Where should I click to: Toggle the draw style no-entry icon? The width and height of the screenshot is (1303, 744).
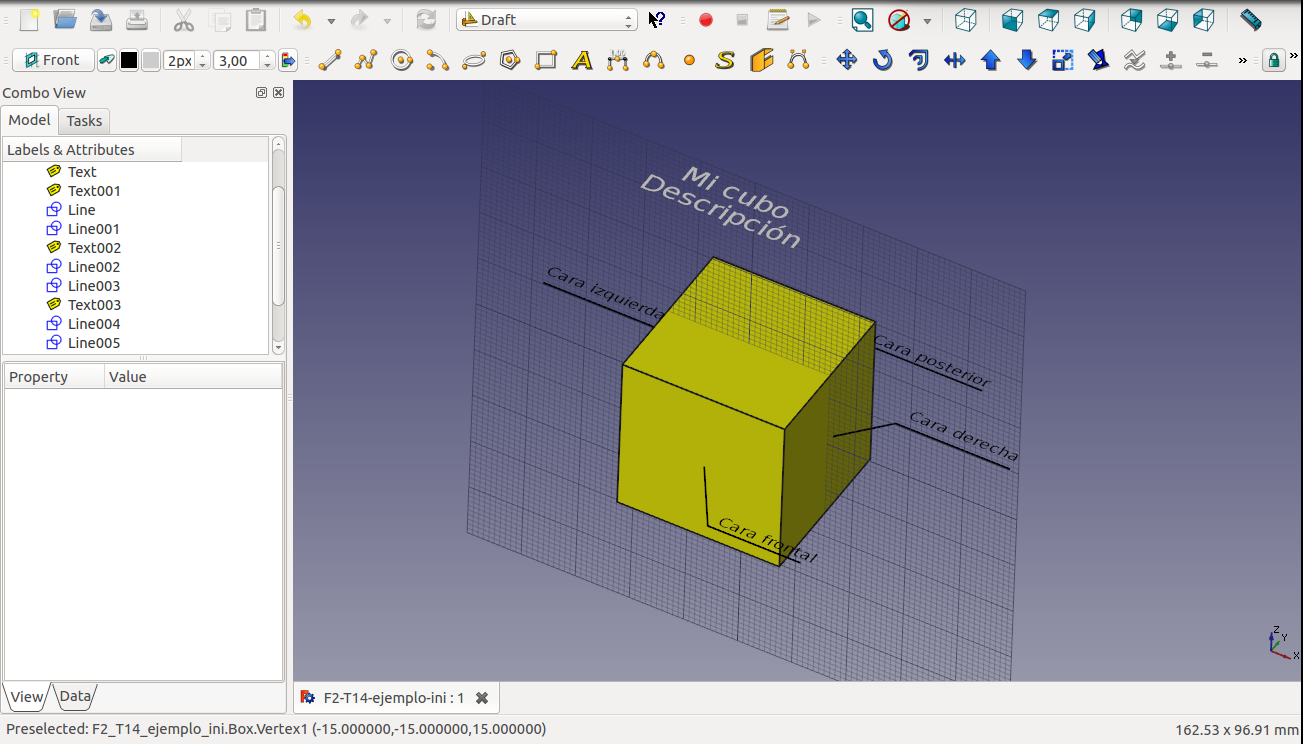point(899,20)
